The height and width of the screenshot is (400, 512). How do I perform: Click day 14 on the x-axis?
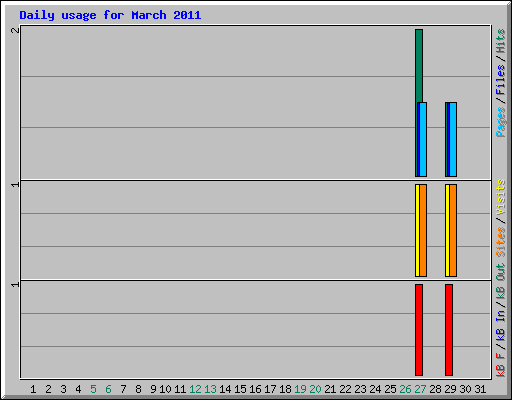pyautogui.click(x=225, y=389)
